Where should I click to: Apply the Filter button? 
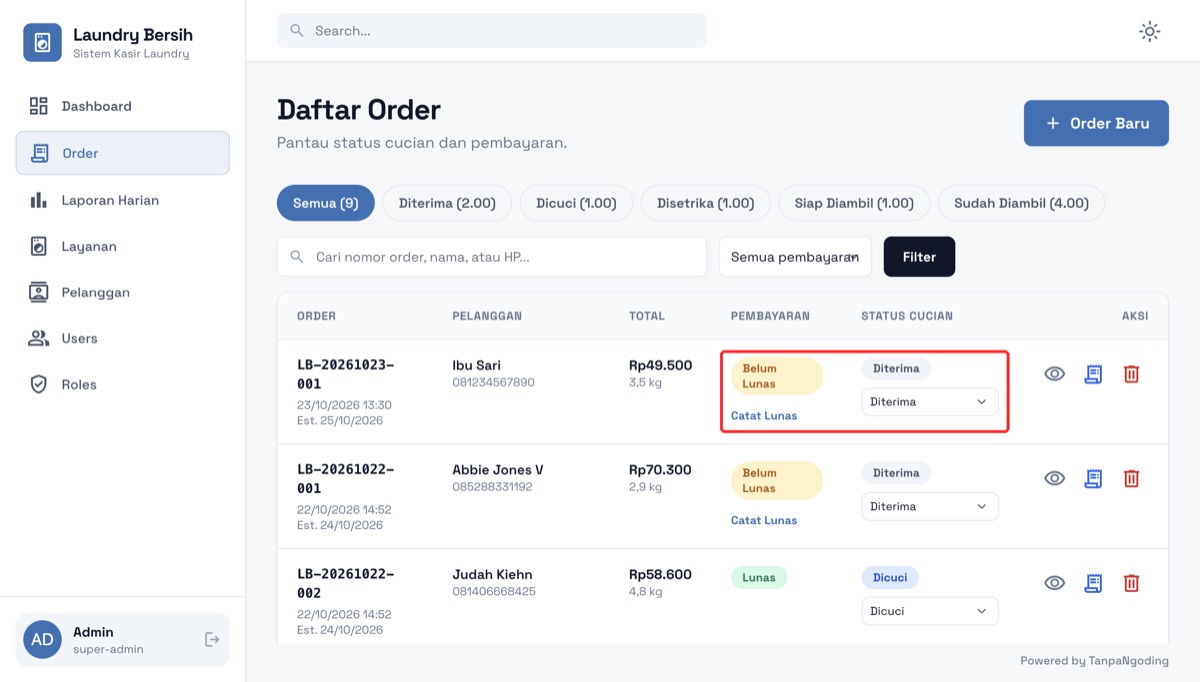pos(919,257)
